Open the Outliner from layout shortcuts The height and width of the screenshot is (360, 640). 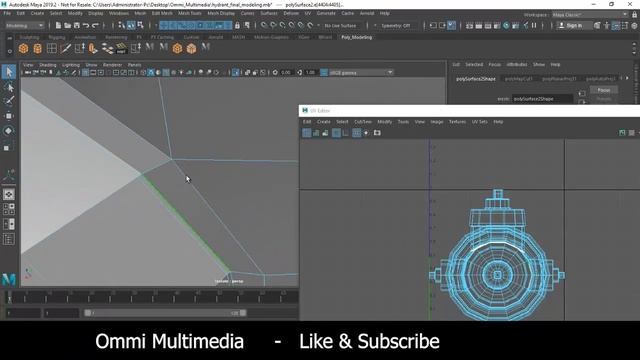click(x=9, y=239)
